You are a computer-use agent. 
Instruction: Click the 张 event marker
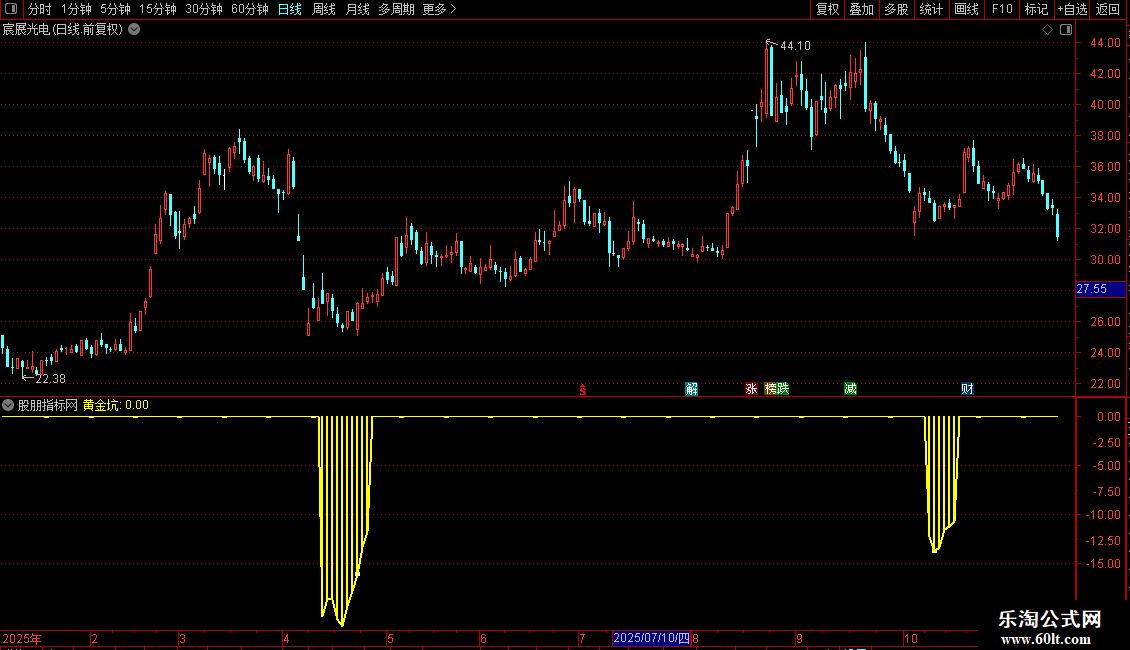[x=751, y=389]
